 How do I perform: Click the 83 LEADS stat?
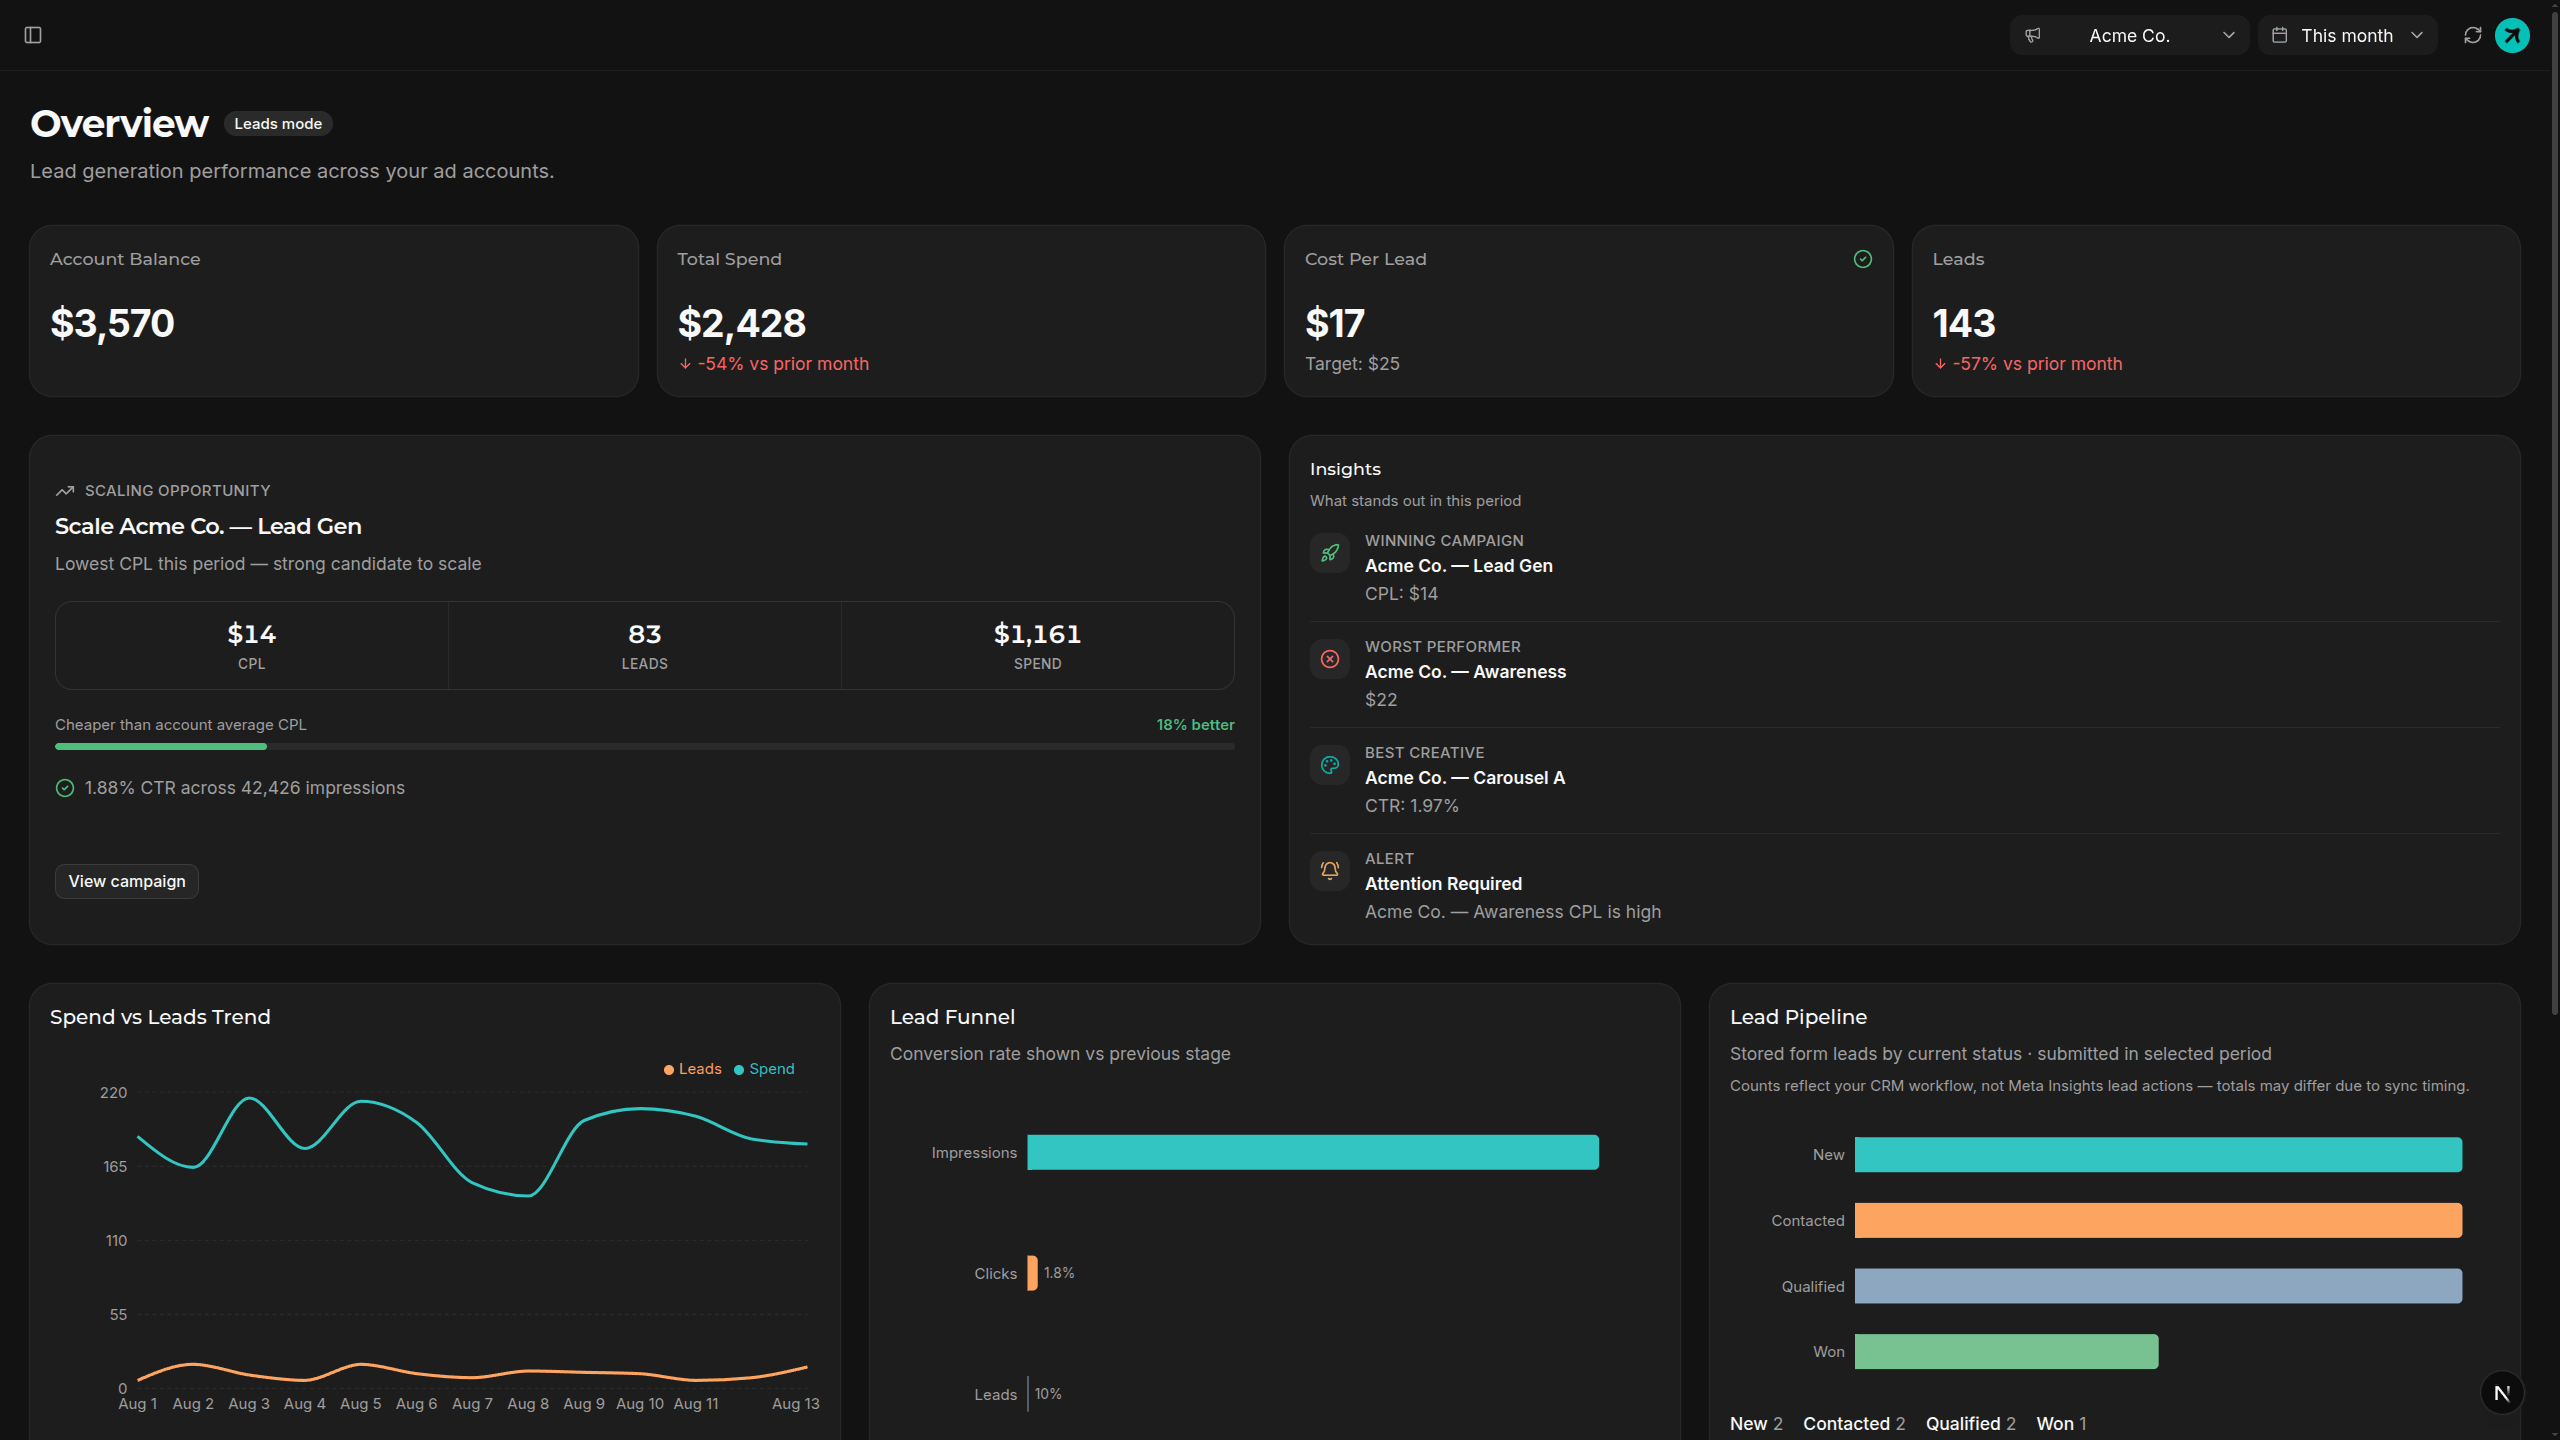(645, 645)
